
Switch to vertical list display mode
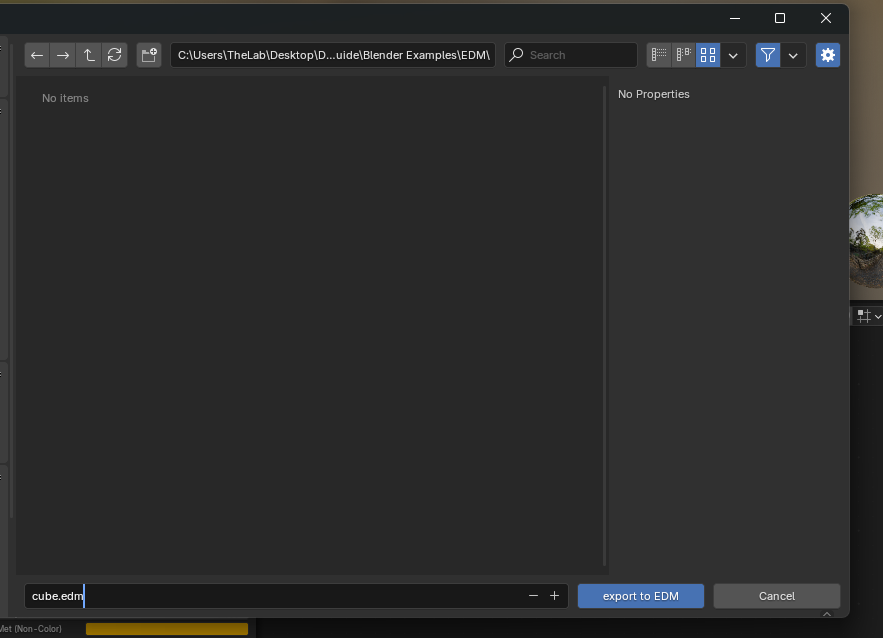pyautogui.click(x=659, y=55)
